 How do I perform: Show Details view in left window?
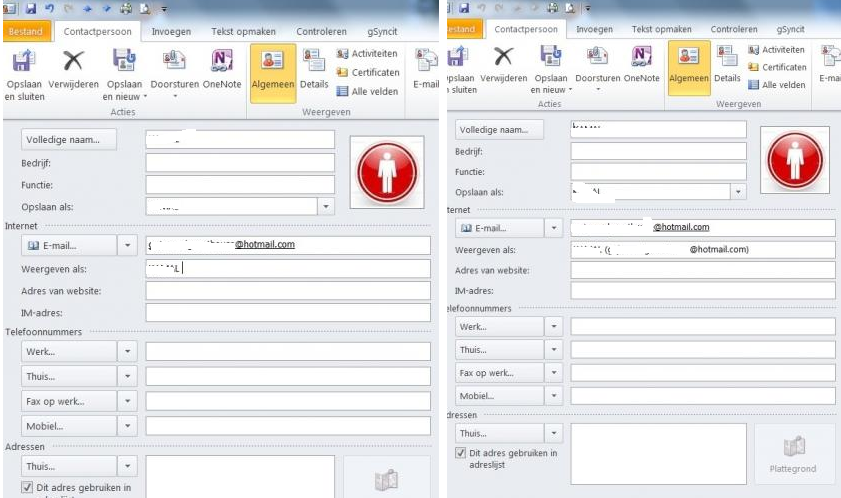pos(314,70)
